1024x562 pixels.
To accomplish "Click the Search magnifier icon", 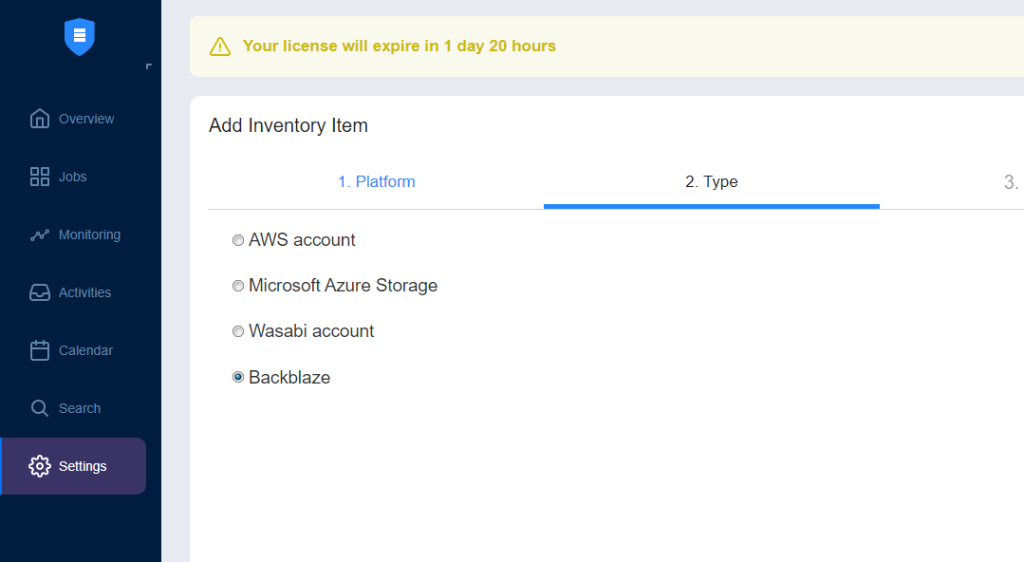I will [x=39, y=409].
